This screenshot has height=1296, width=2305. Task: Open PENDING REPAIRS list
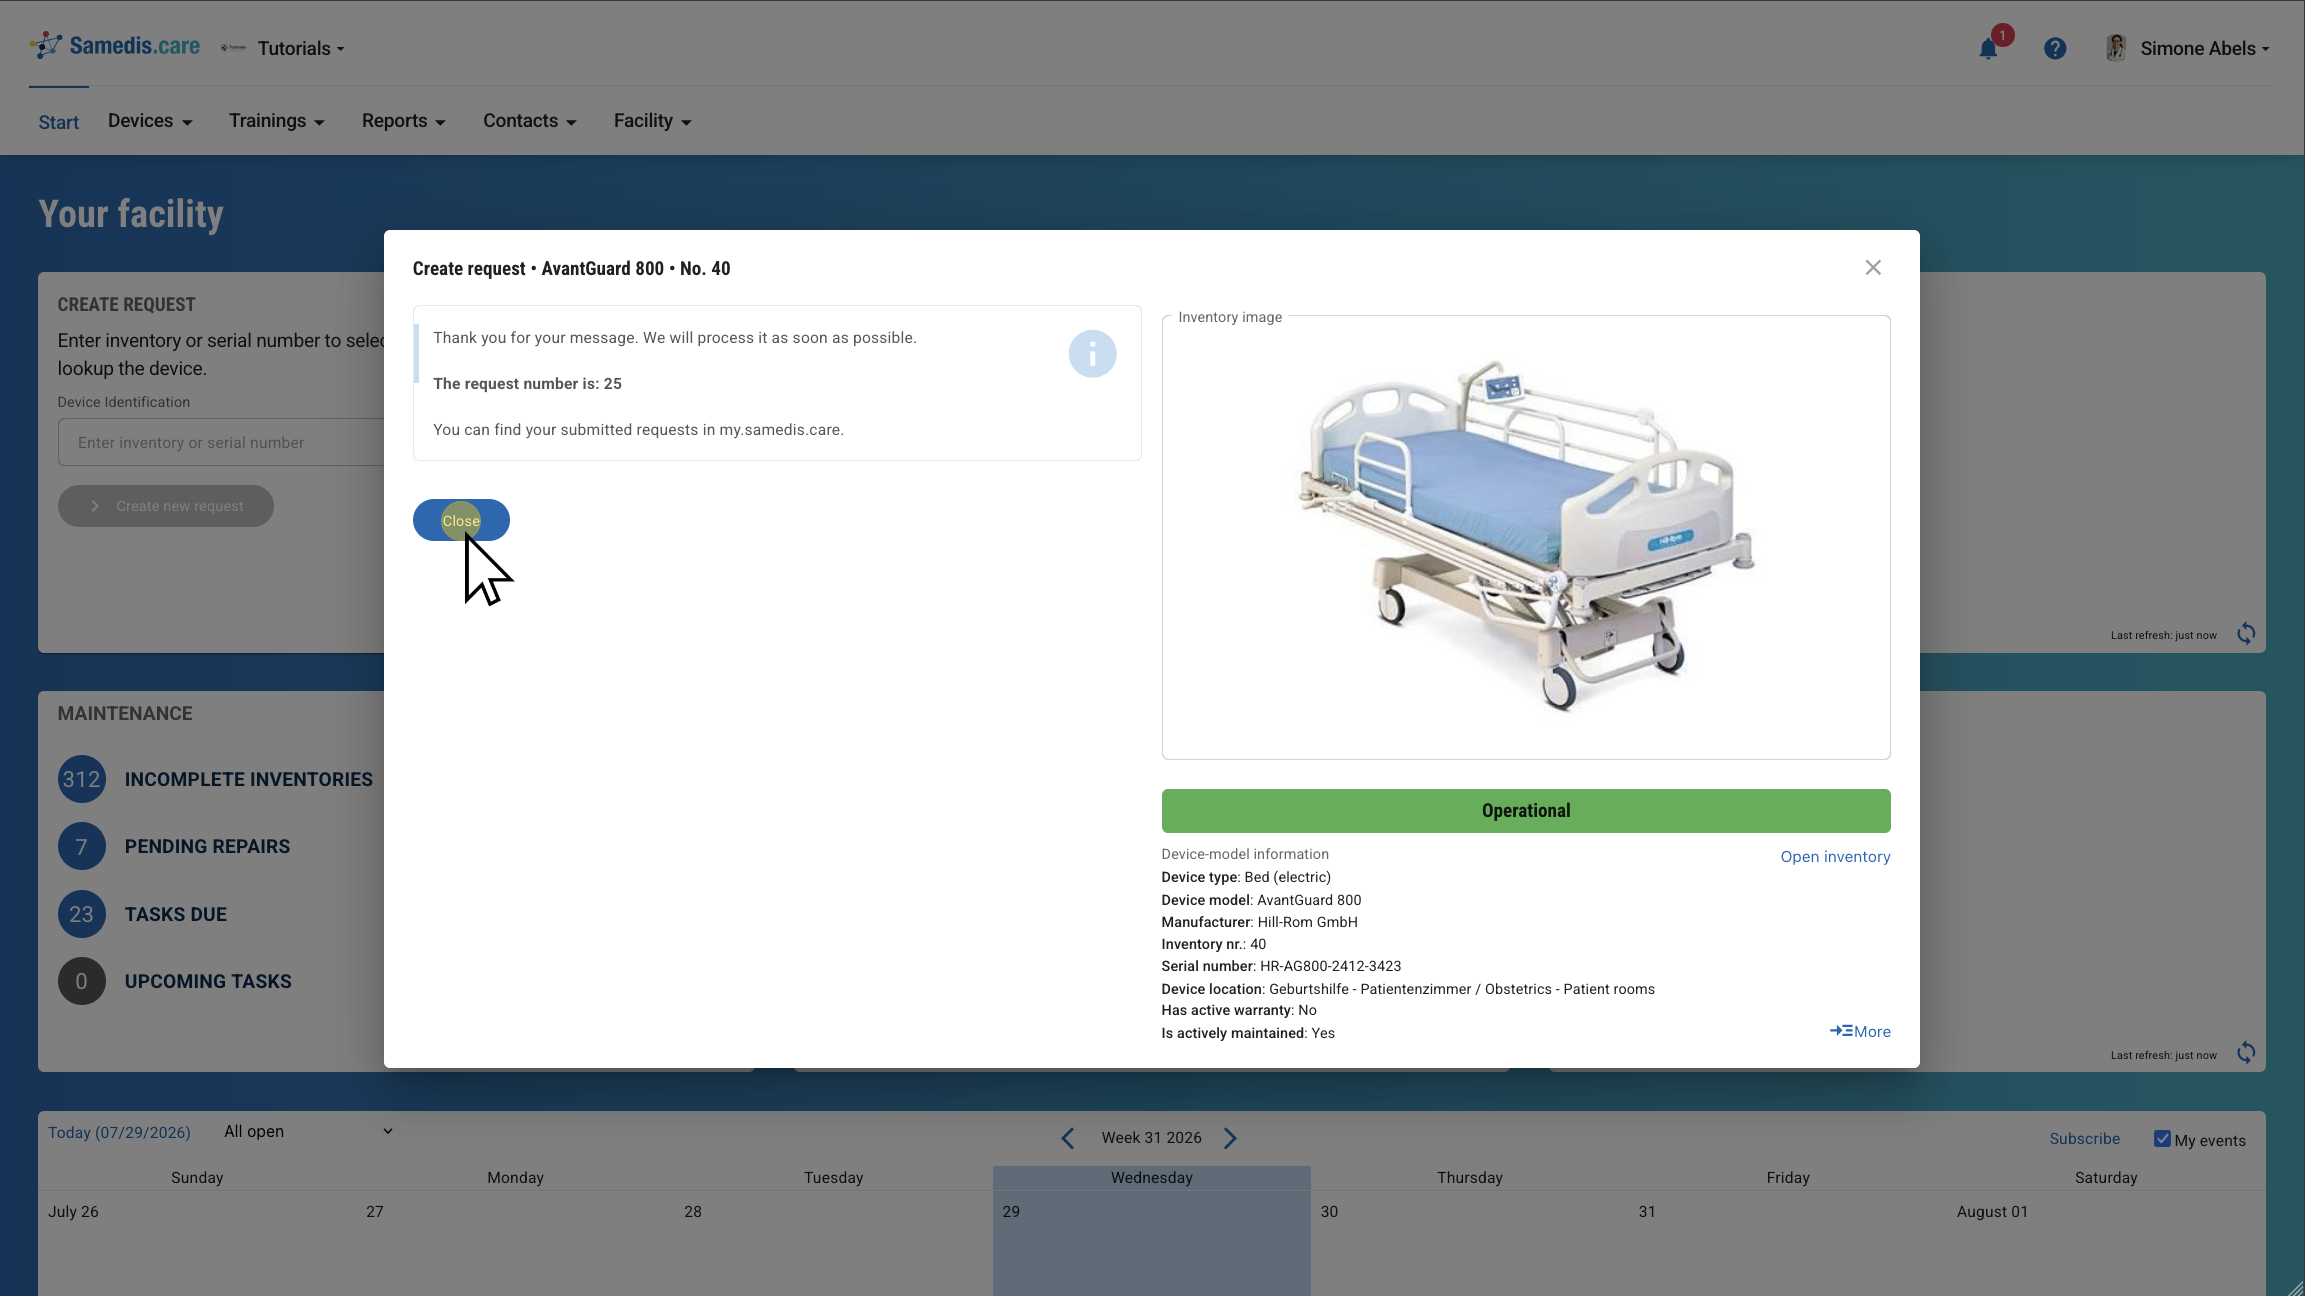tap(207, 847)
